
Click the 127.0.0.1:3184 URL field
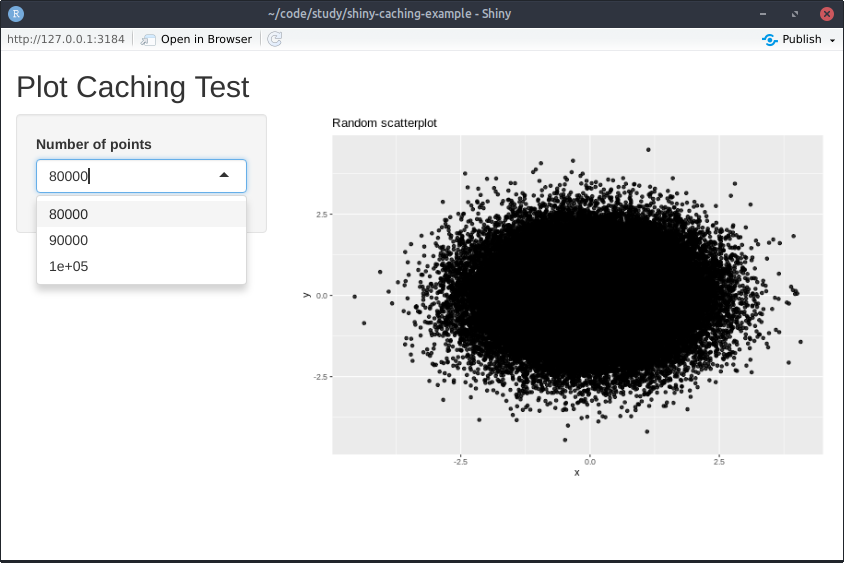click(x=66, y=39)
